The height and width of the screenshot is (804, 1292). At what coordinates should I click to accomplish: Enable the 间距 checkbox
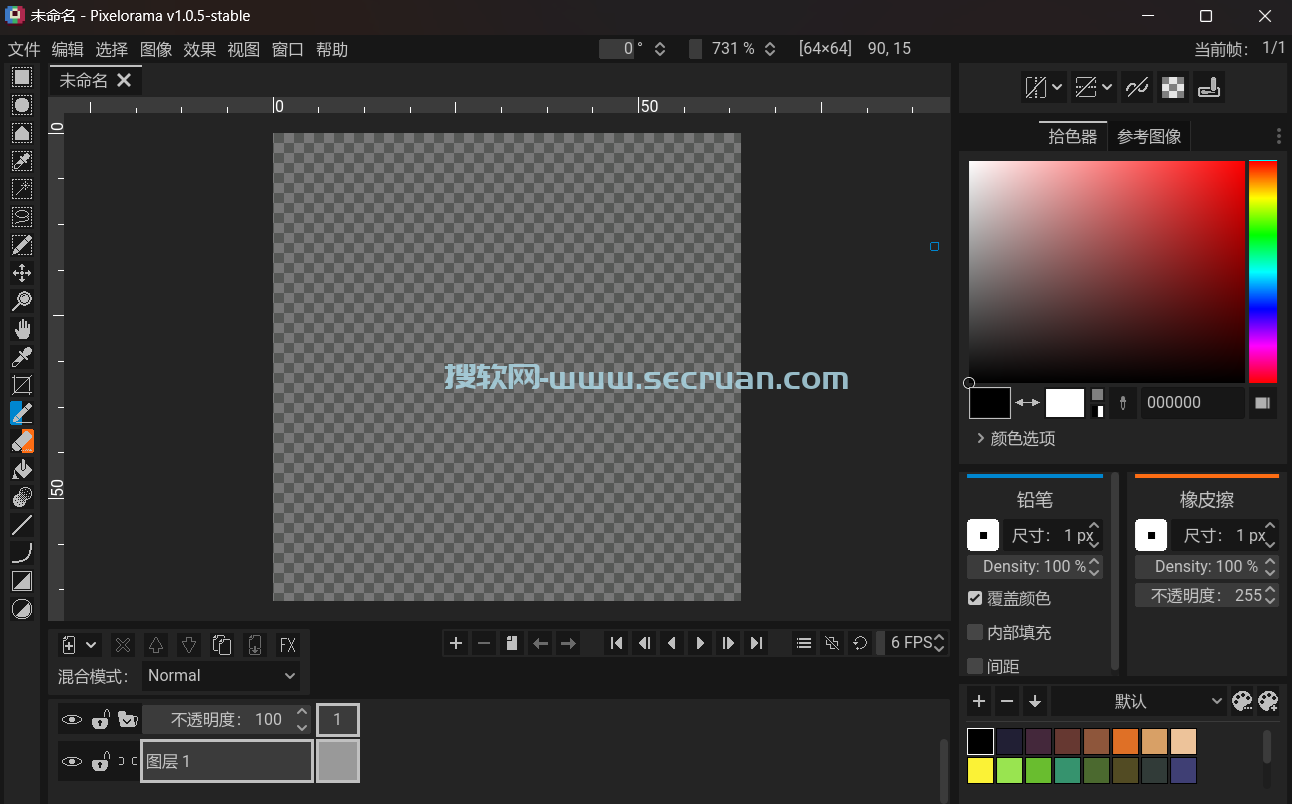pyautogui.click(x=975, y=666)
